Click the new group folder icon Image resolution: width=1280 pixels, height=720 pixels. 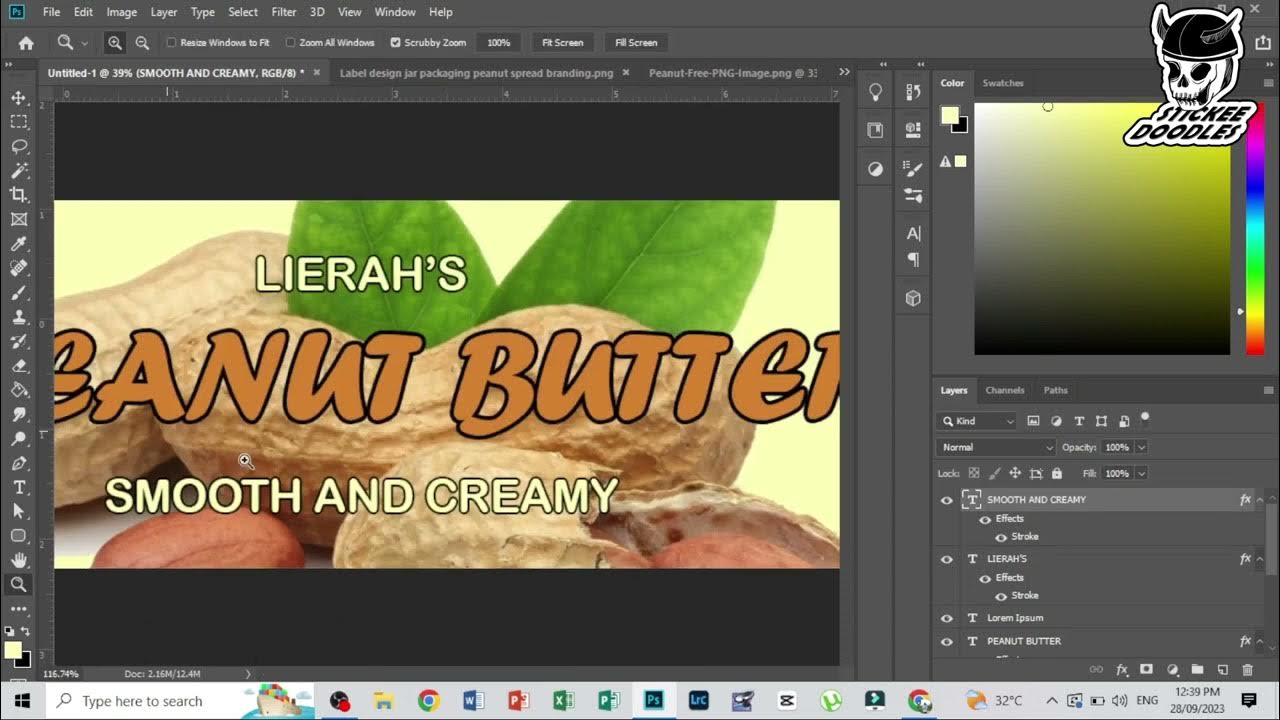point(1197,669)
